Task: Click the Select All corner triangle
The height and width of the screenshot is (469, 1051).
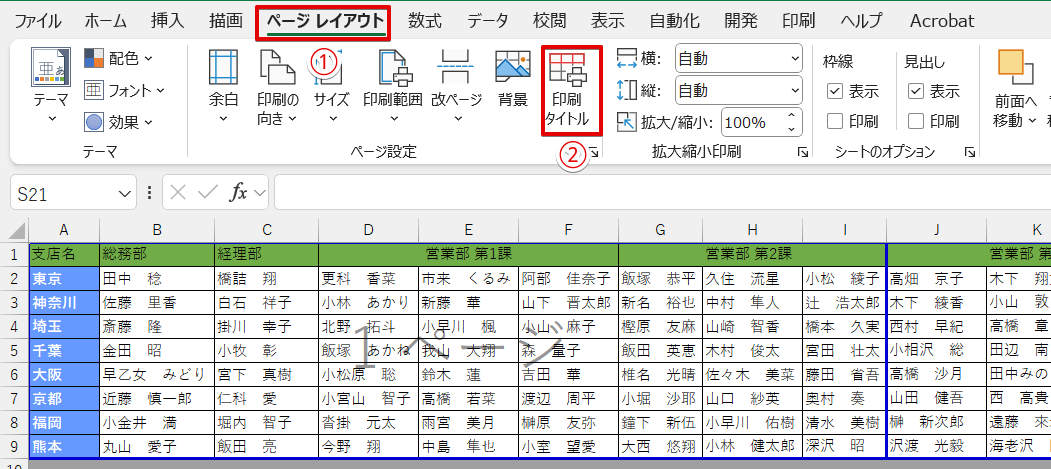Action: pos(16,230)
